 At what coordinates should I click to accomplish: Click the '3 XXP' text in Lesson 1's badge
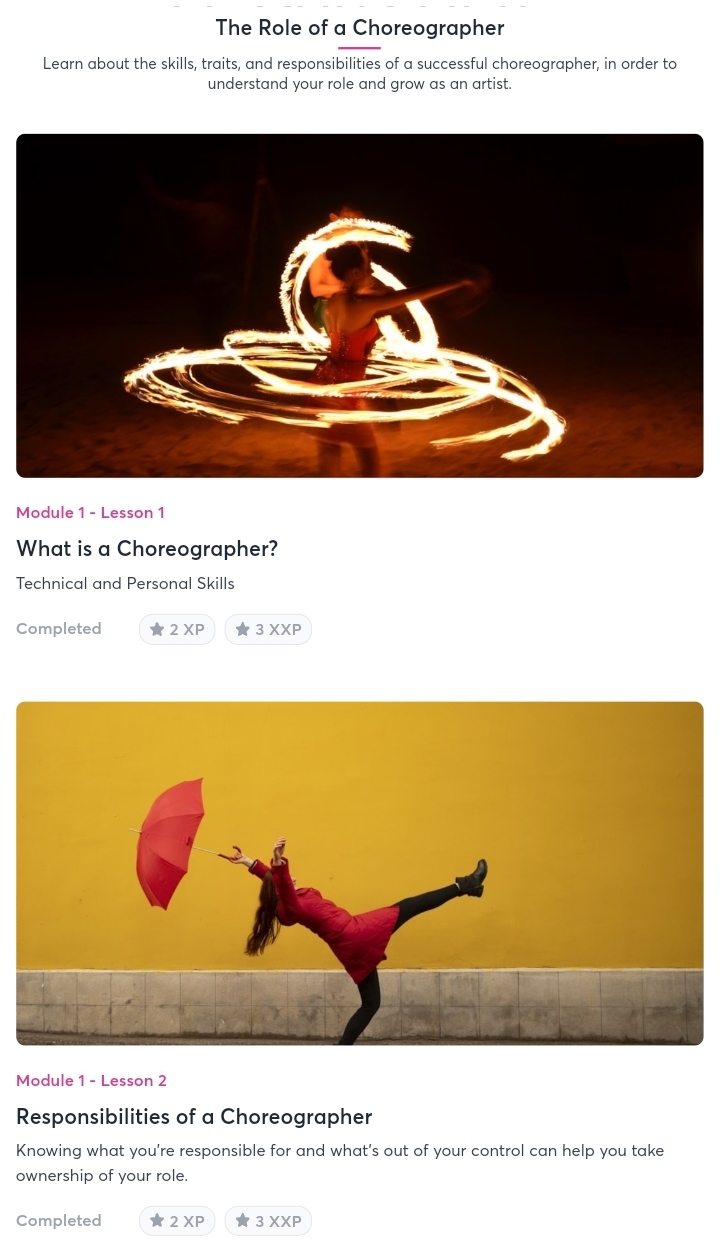pyautogui.click(x=278, y=630)
